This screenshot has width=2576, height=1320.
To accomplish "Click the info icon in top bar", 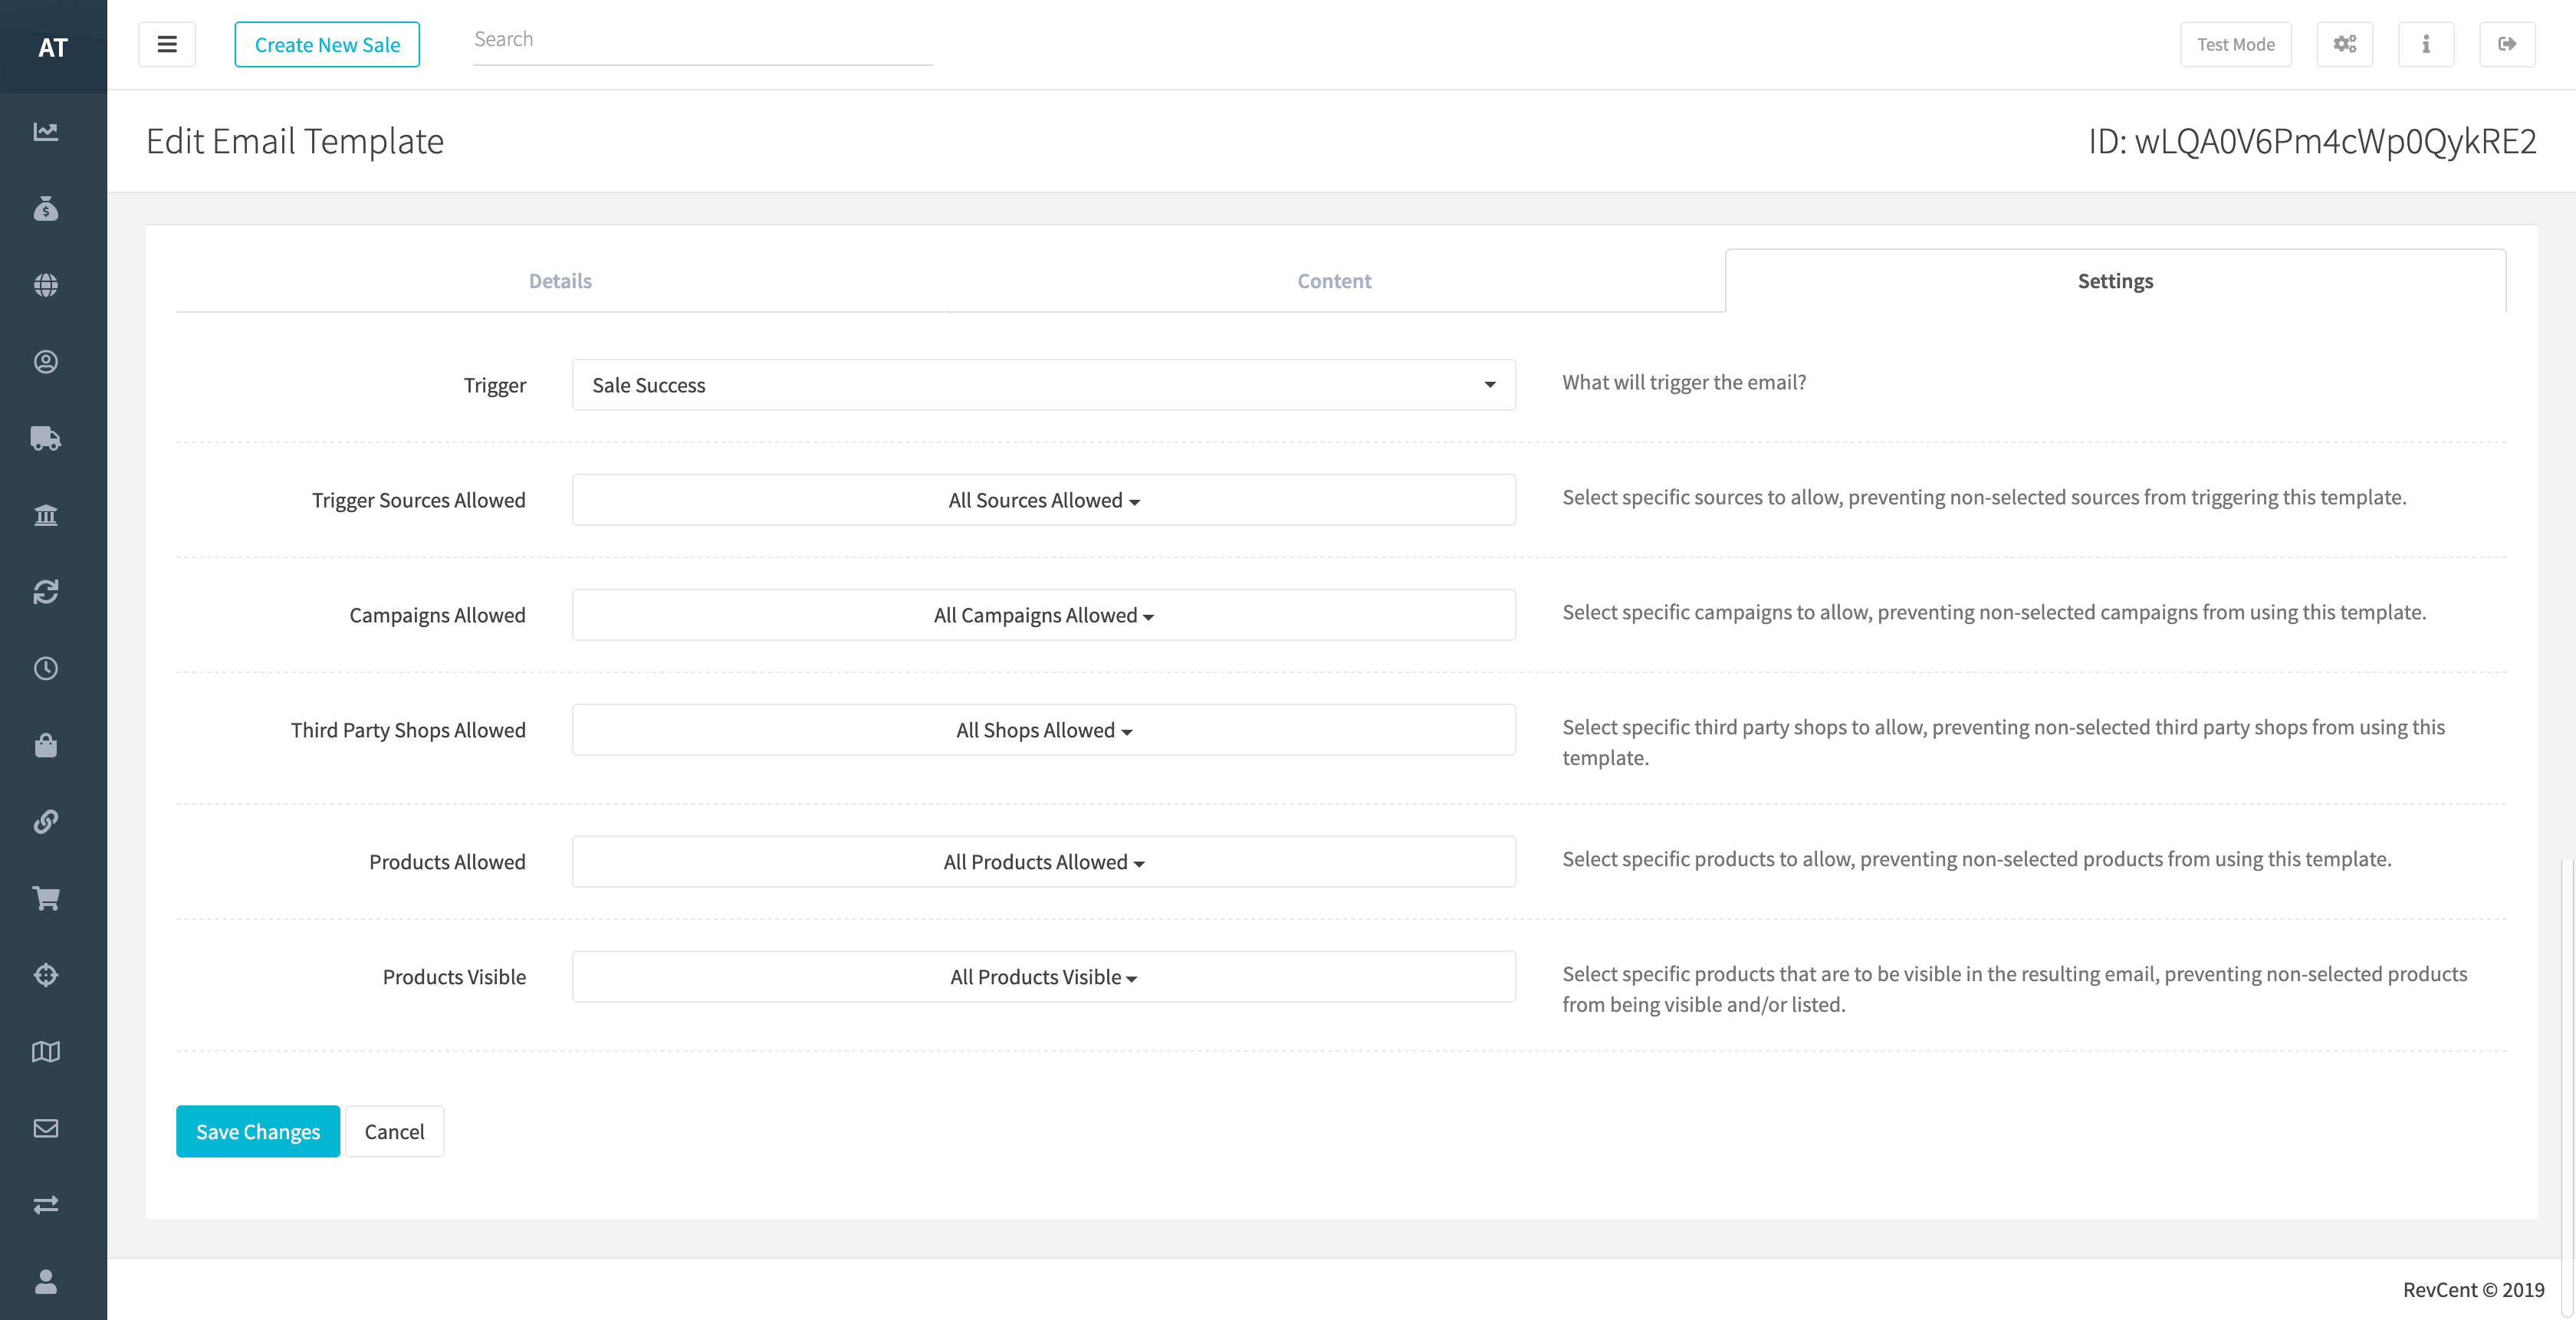I will [x=2425, y=44].
